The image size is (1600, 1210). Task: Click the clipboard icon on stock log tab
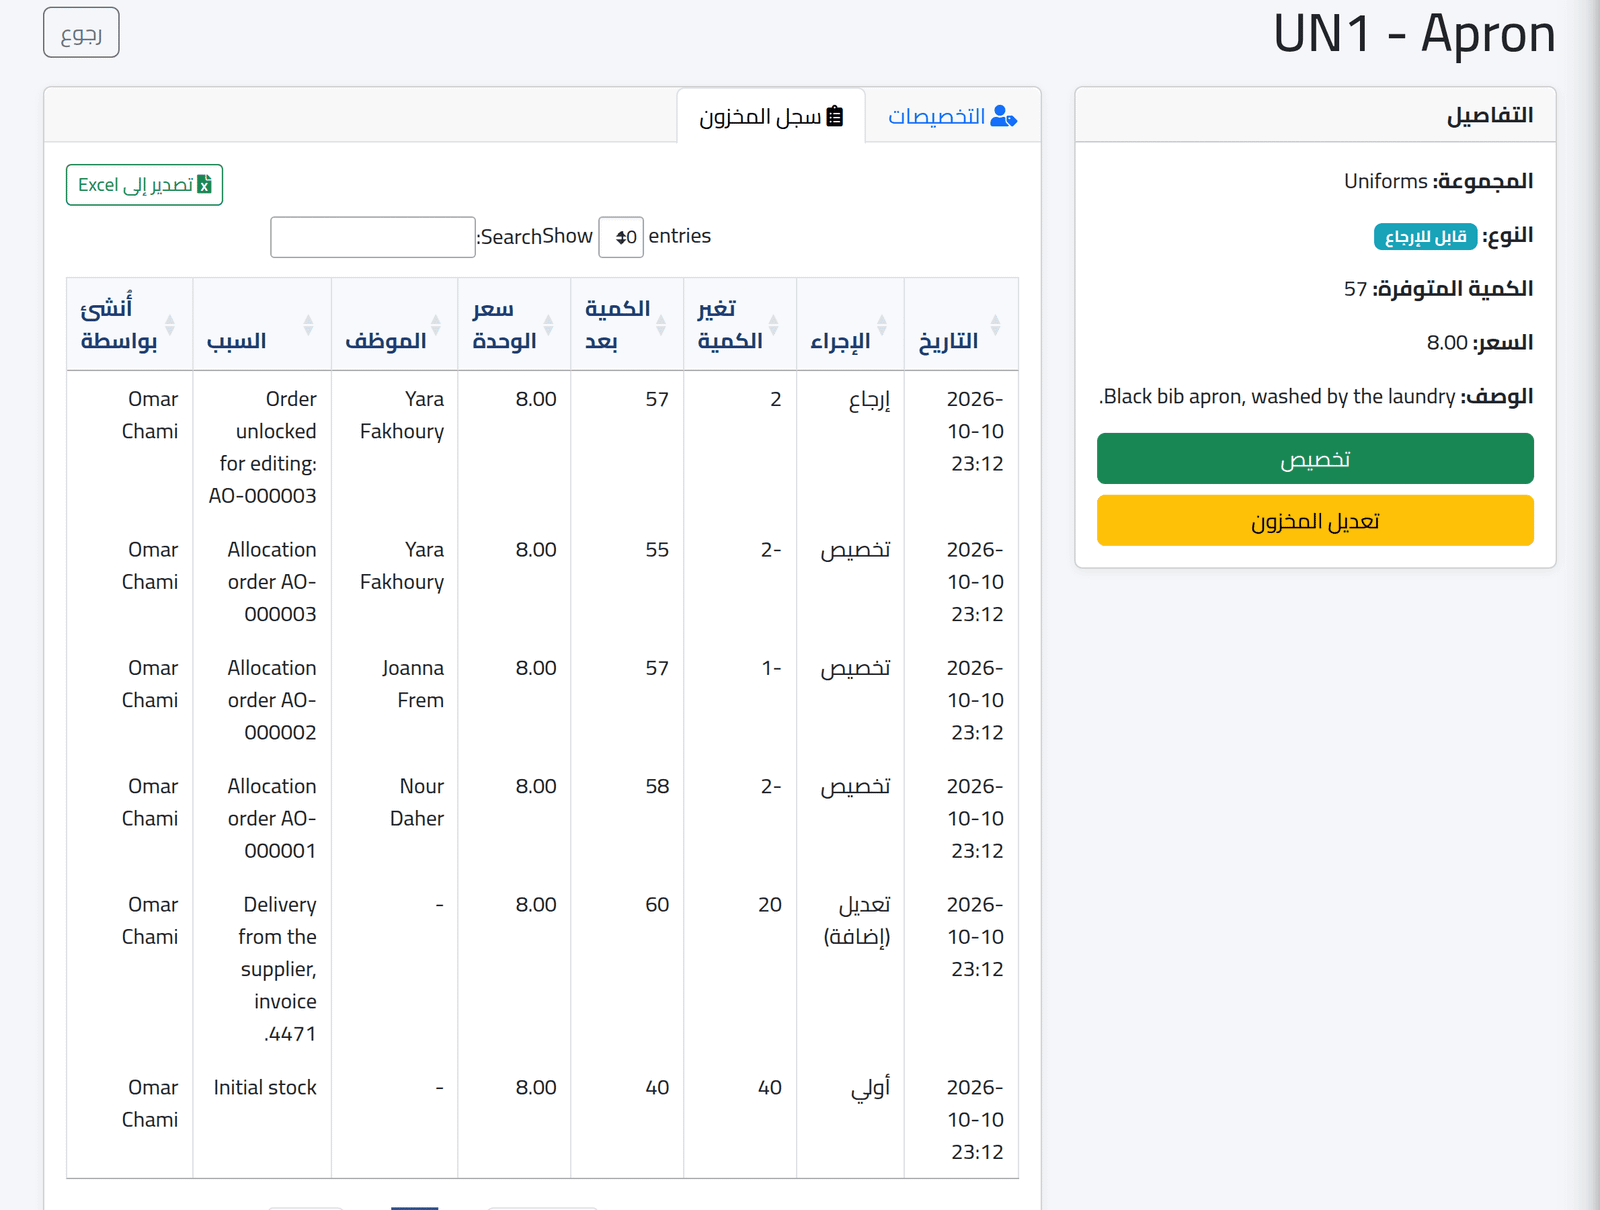coord(835,116)
